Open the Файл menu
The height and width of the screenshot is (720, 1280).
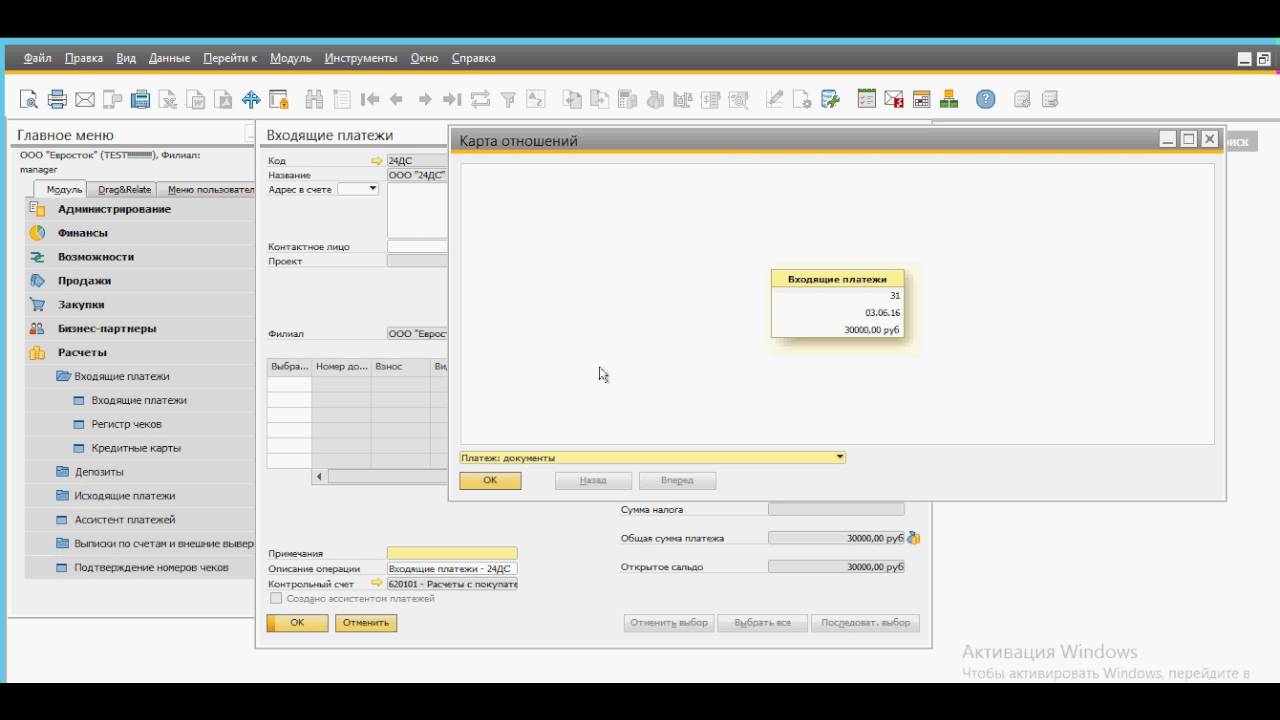point(38,58)
